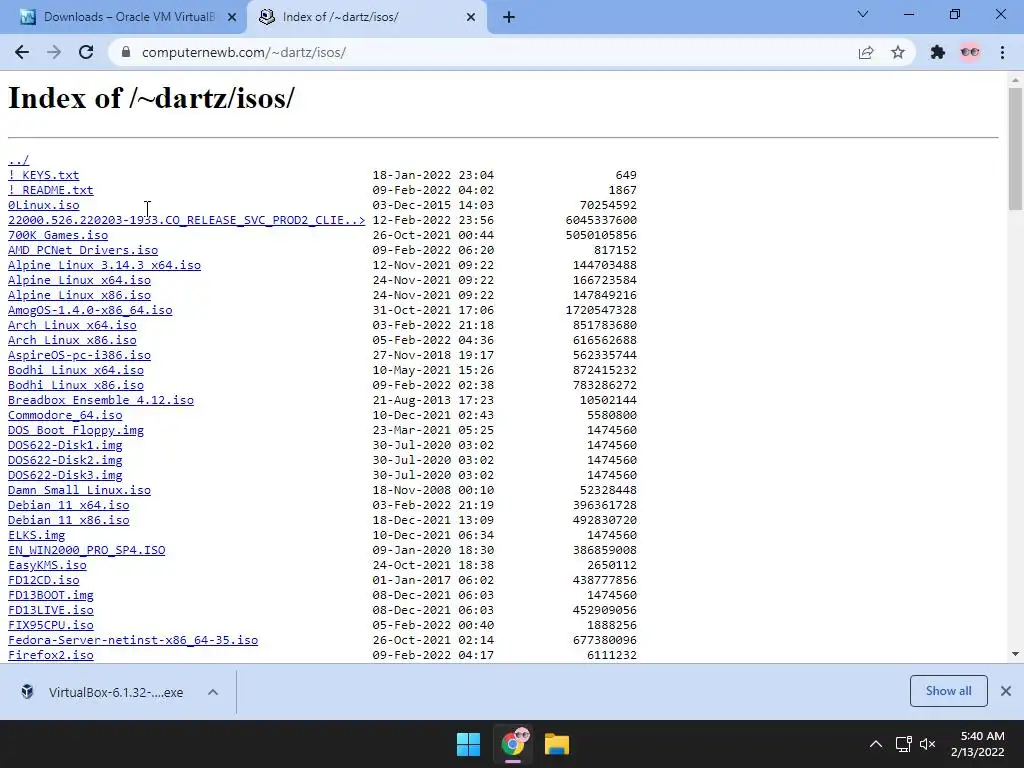Open Chrome three-dot menu

1002,52
